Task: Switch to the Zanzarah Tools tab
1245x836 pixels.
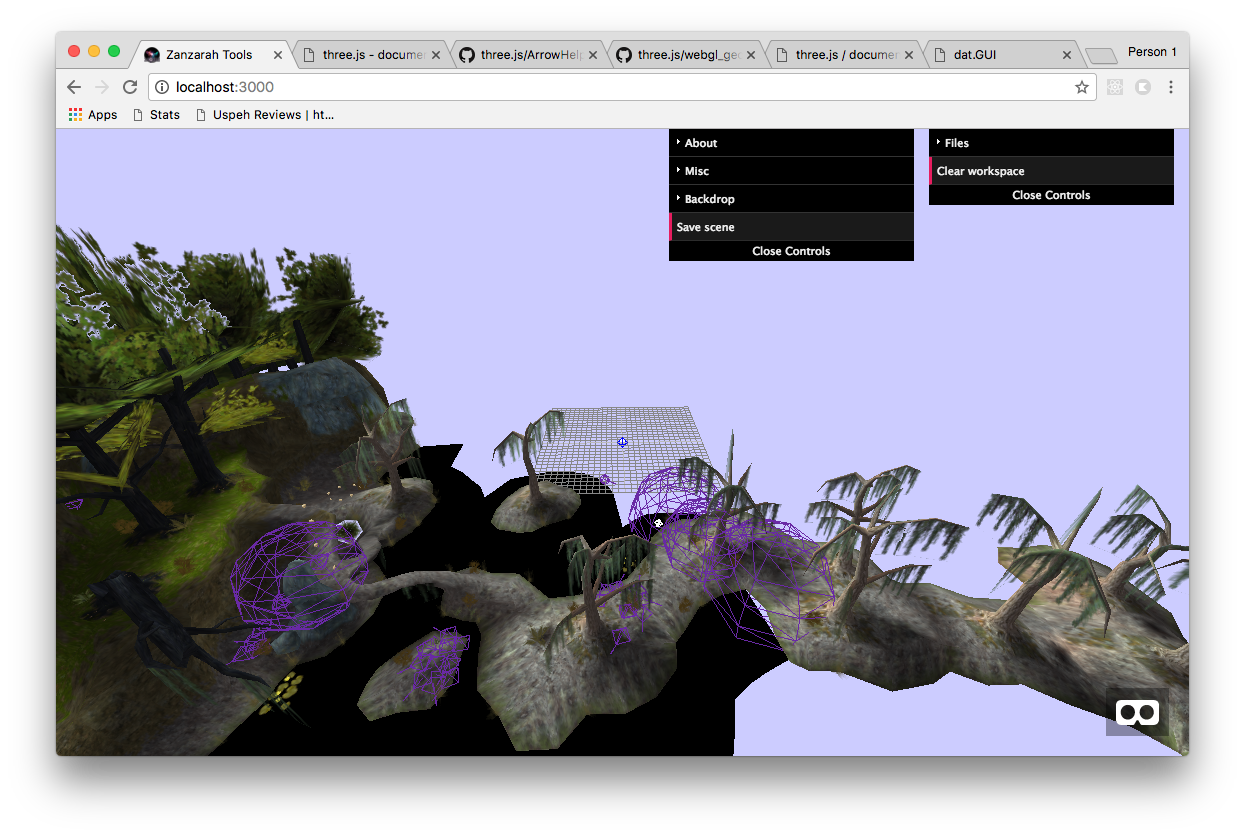Action: coord(209,55)
